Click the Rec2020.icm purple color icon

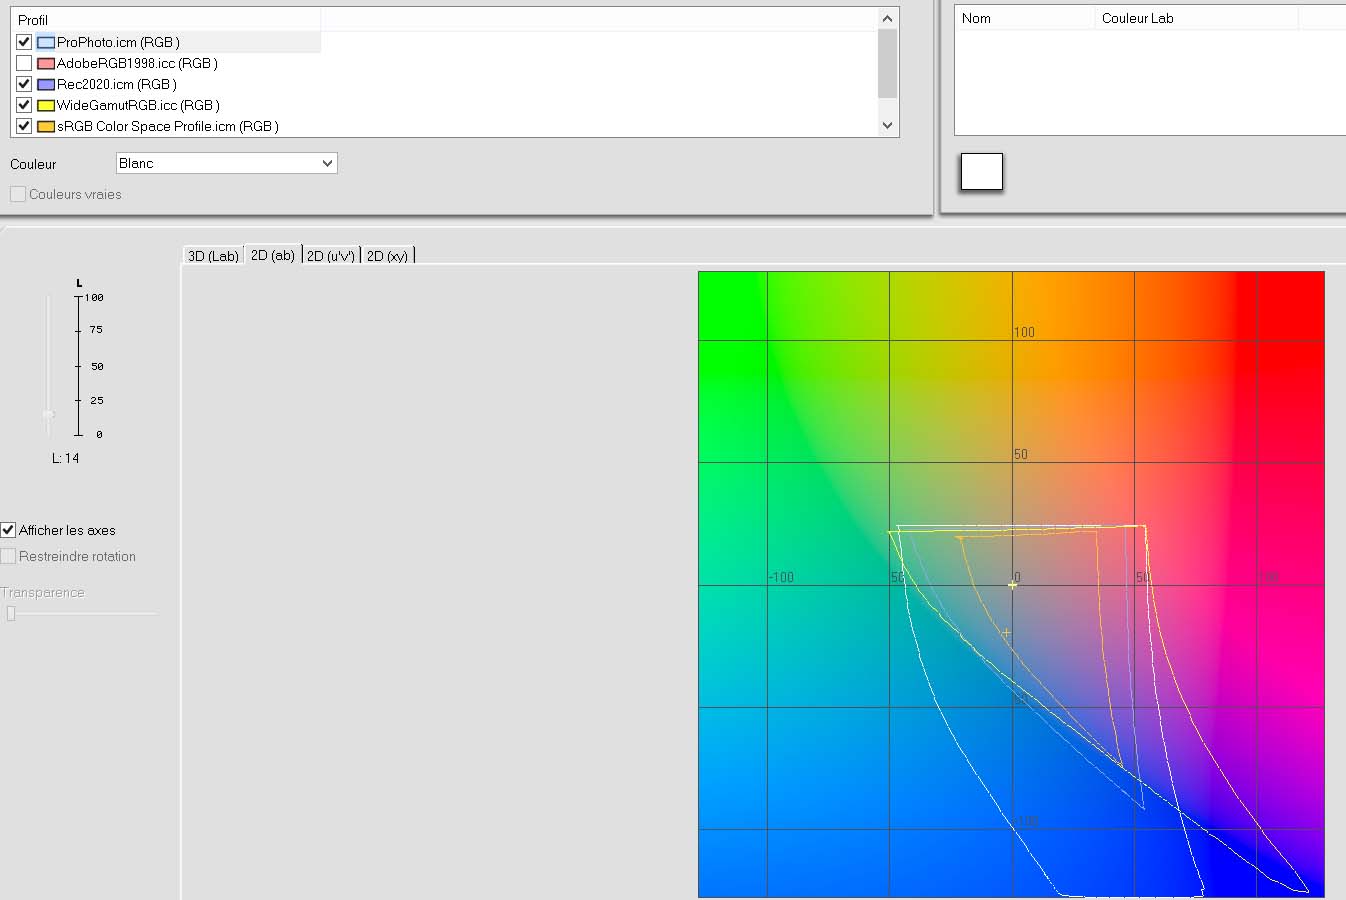46,85
